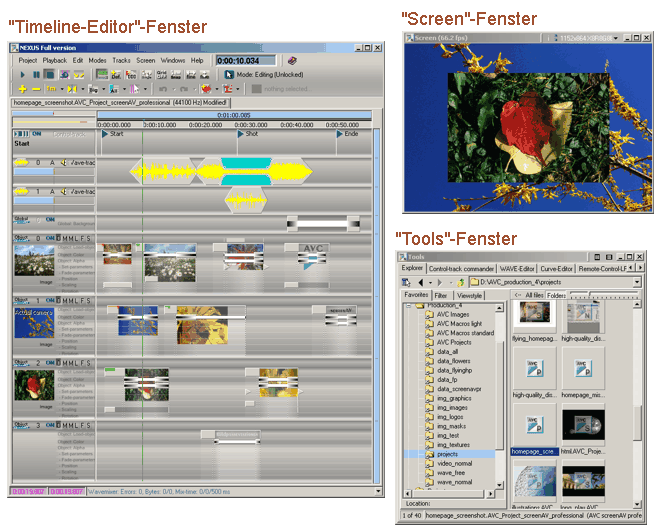Viewport: 657px width, 528px height.
Task: Select the projects folder in tree
Action: click(x=447, y=453)
